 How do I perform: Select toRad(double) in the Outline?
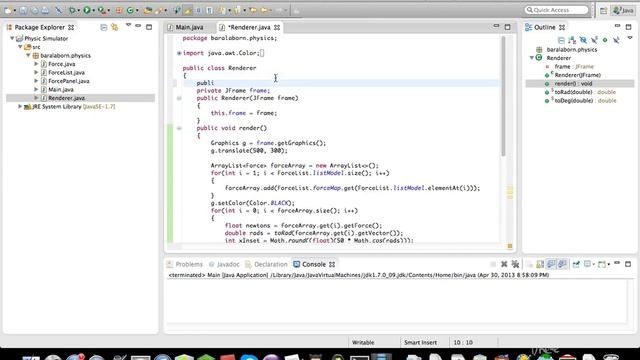[585, 92]
